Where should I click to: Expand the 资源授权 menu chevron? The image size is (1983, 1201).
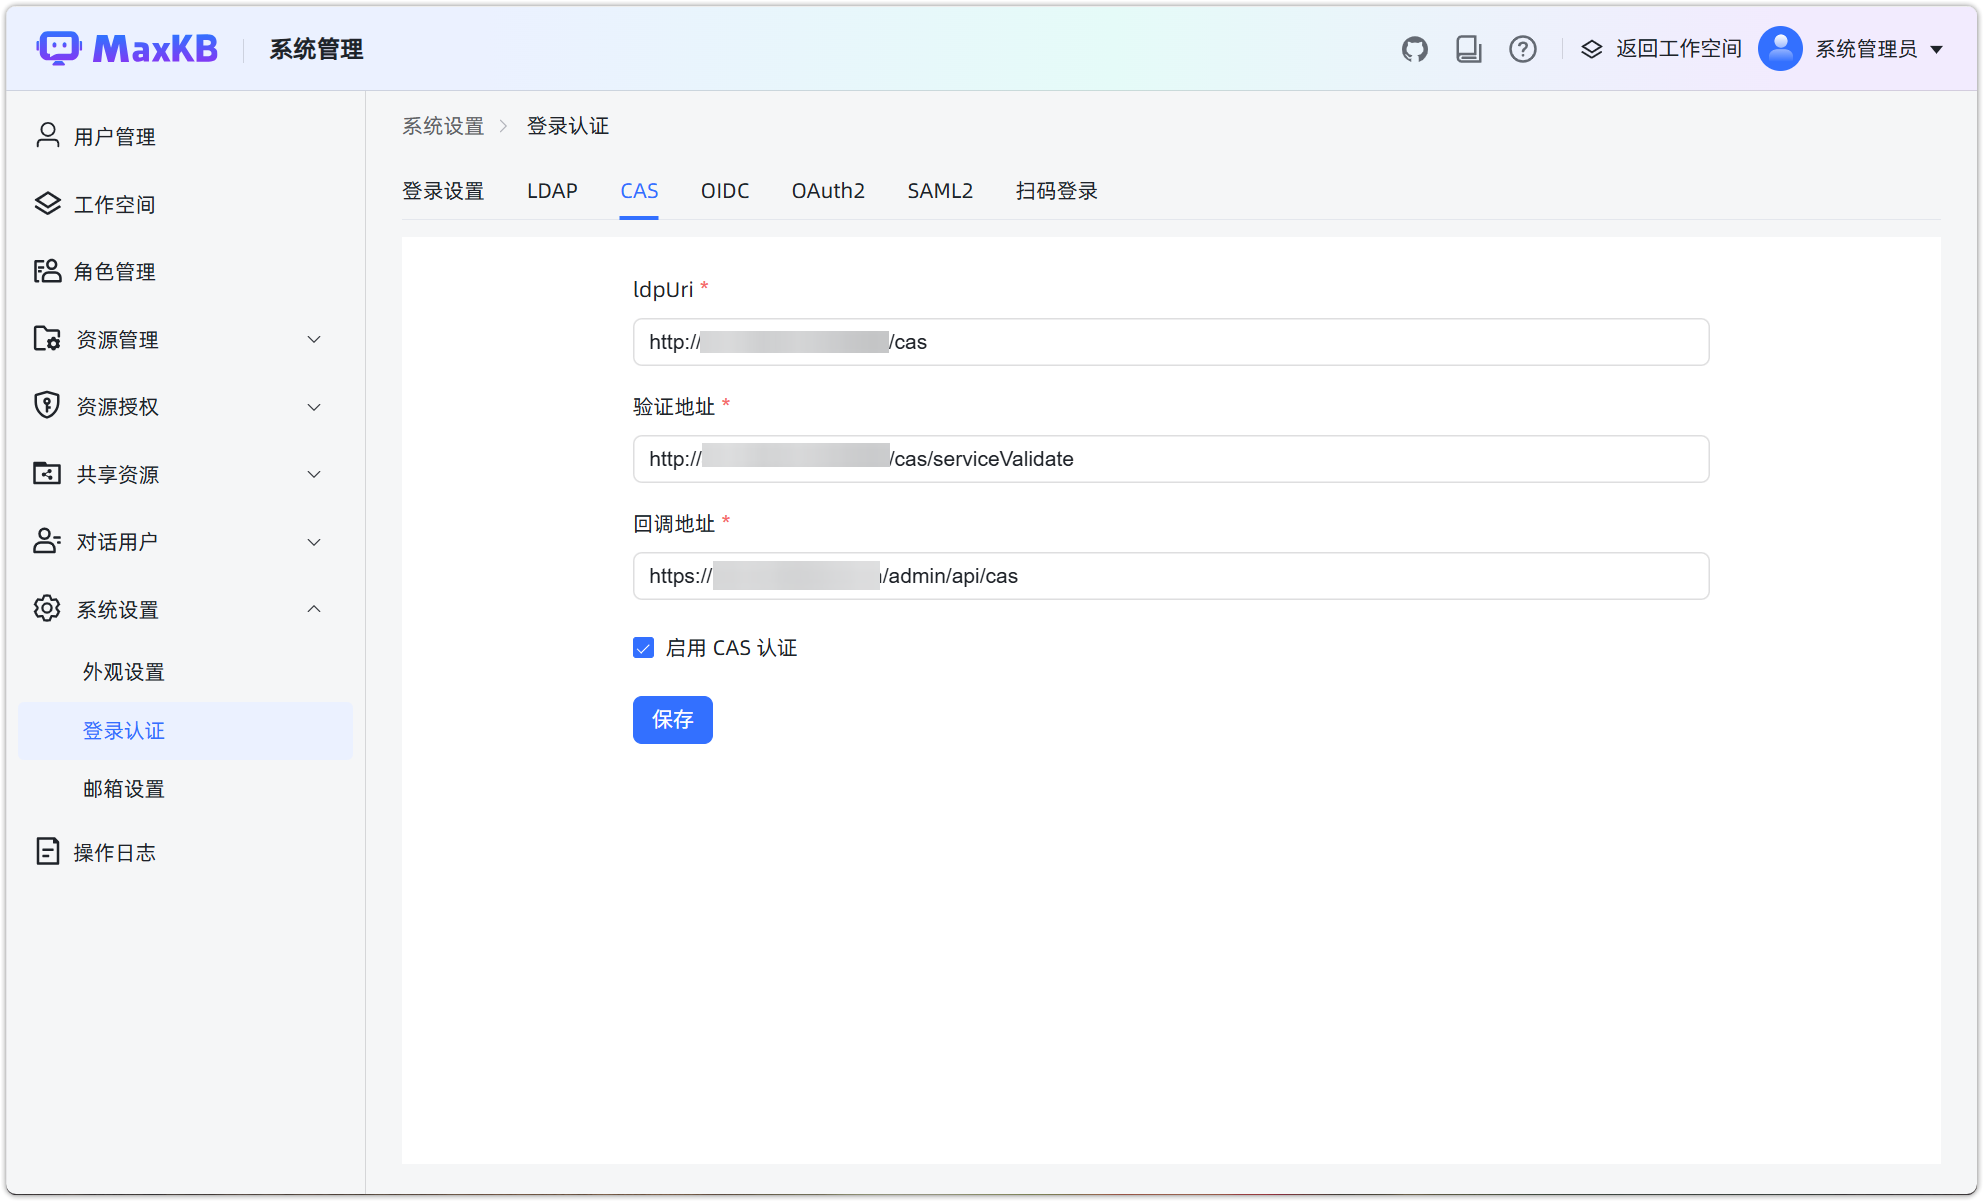[314, 407]
